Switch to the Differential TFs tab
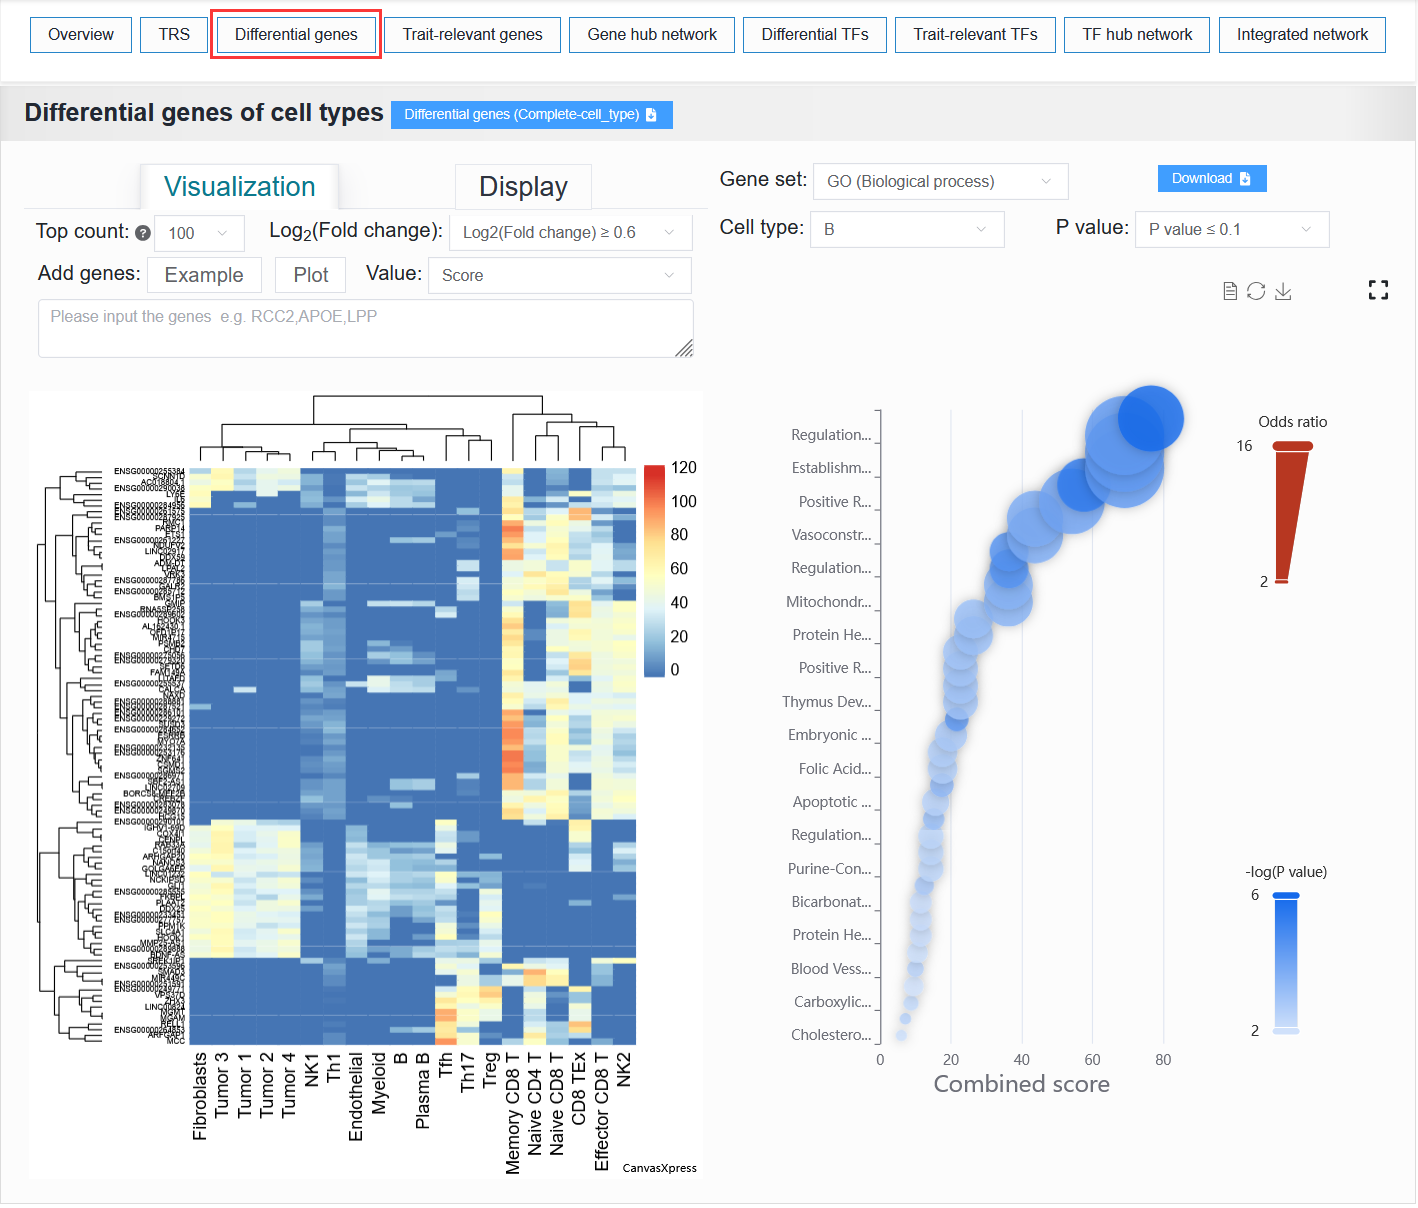The image size is (1418, 1208). pos(815,34)
